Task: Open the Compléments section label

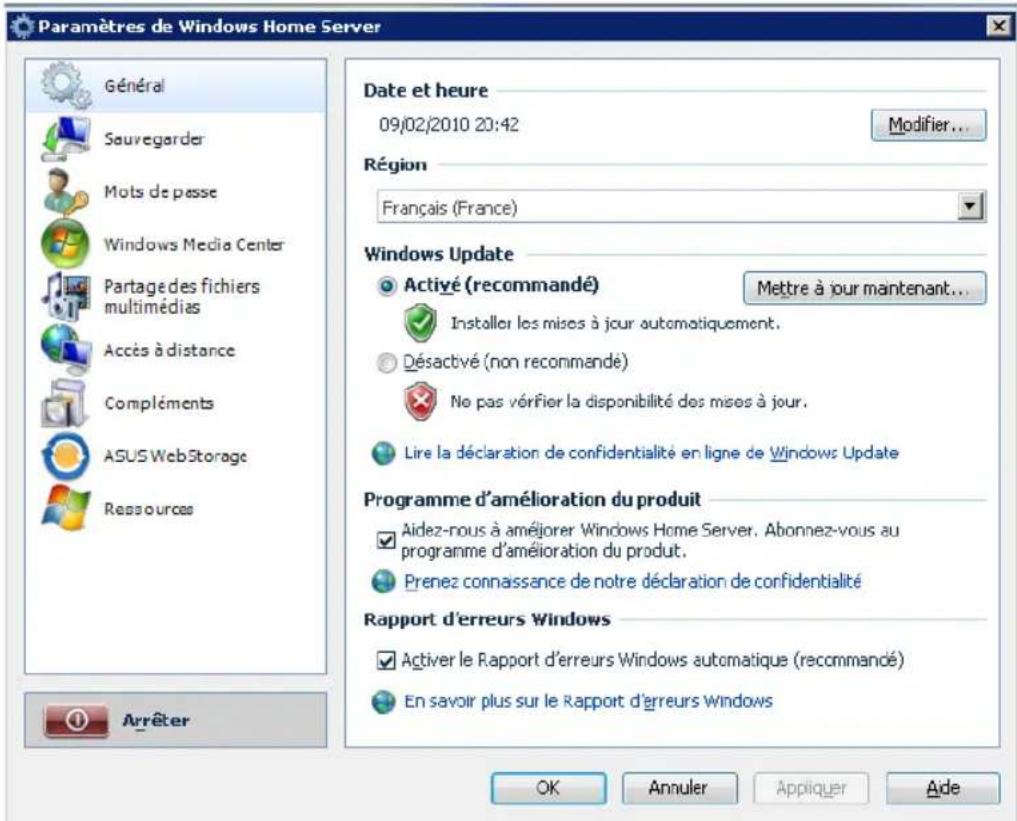Action: tap(159, 403)
